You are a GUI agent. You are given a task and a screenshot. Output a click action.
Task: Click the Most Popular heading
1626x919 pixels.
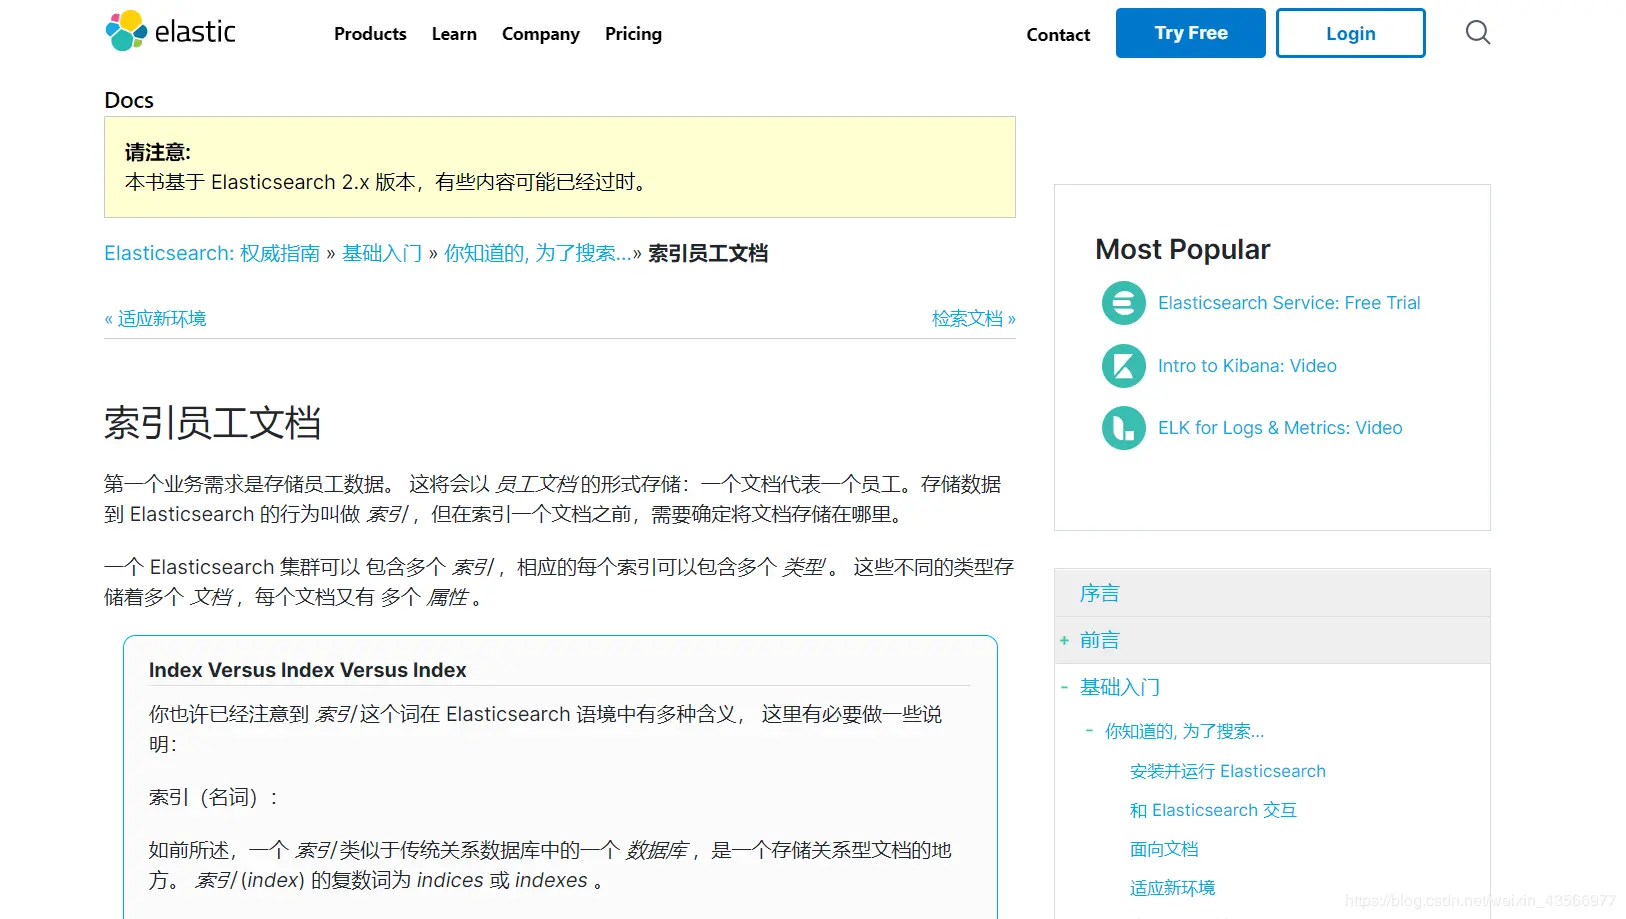pyautogui.click(x=1182, y=249)
